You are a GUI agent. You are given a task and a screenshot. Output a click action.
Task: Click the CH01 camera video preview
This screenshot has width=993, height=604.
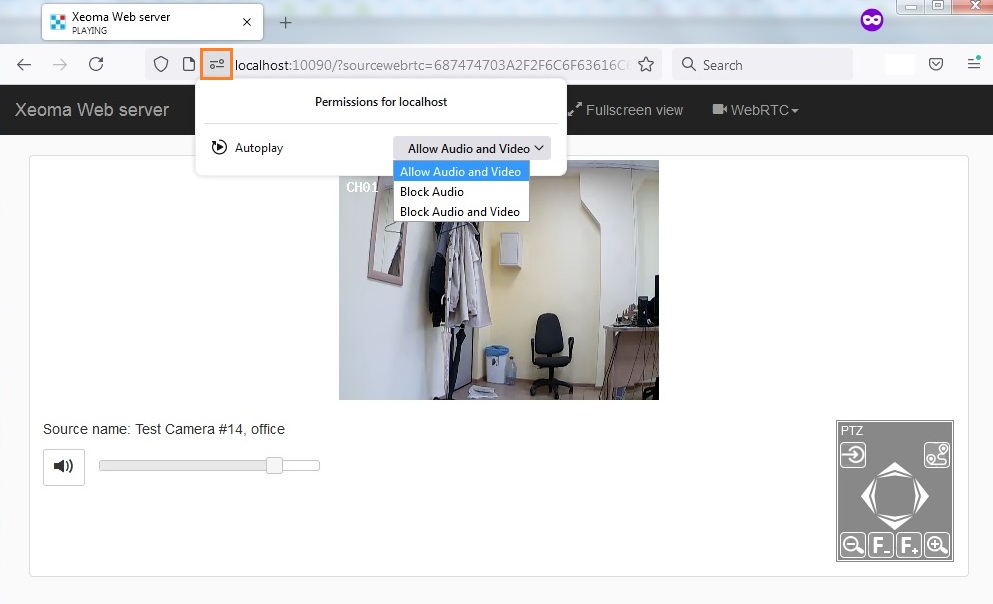(499, 280)
